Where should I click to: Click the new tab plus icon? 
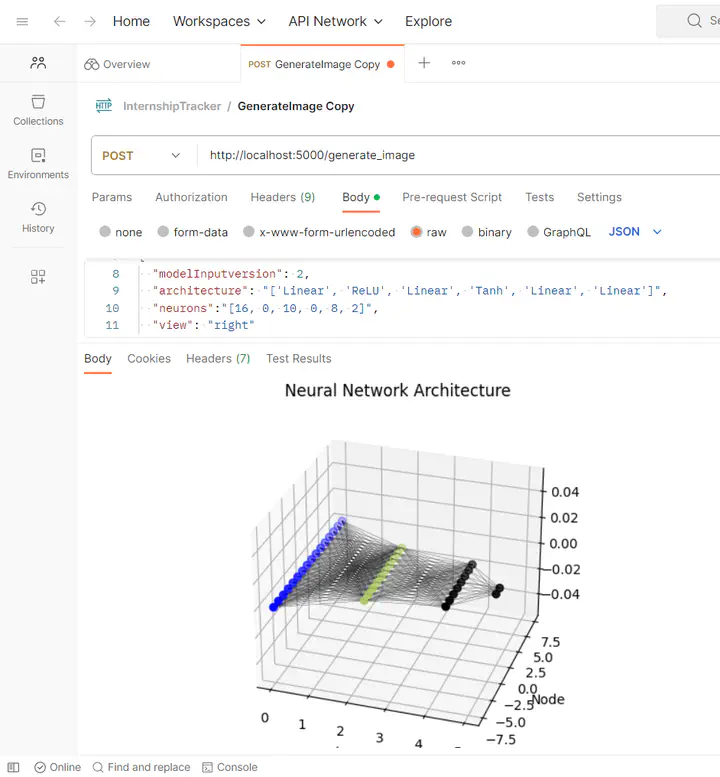(424, 63)
